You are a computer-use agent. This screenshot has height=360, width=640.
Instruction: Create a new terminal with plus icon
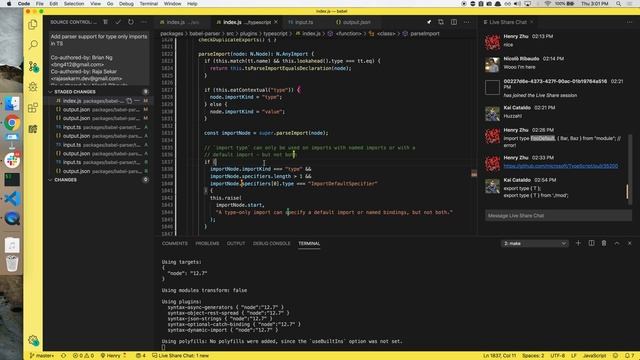point(578,243)
